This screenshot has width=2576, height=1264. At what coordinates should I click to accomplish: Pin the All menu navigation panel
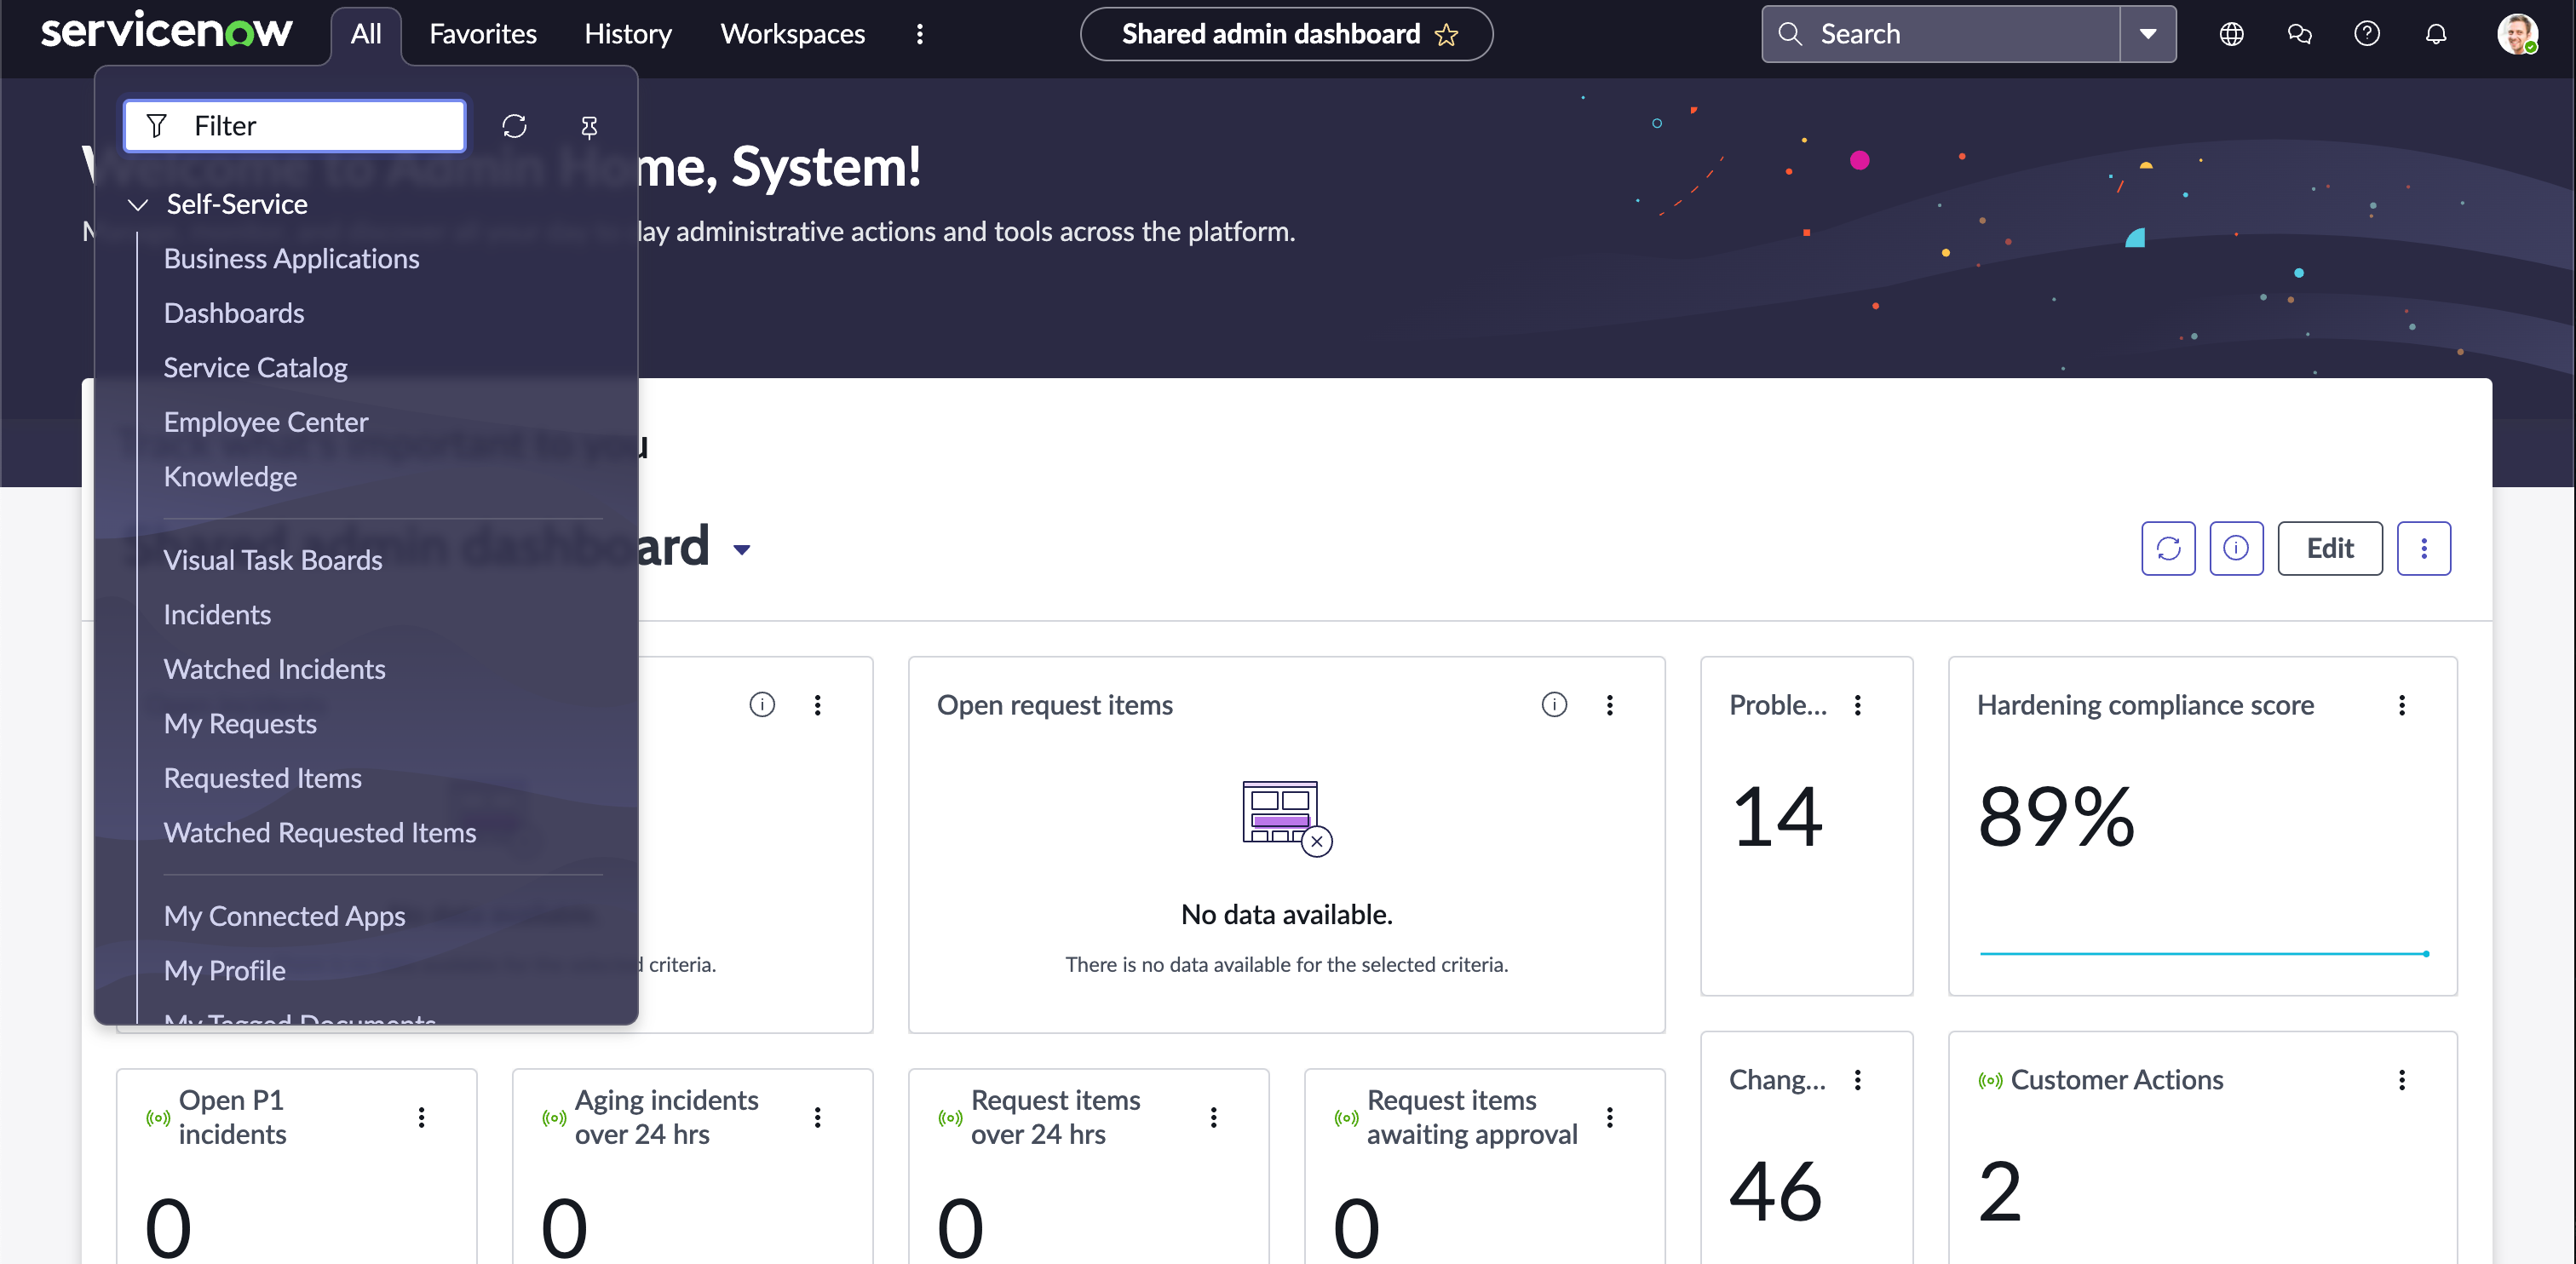pyautogui.click(x=589, y=126)
